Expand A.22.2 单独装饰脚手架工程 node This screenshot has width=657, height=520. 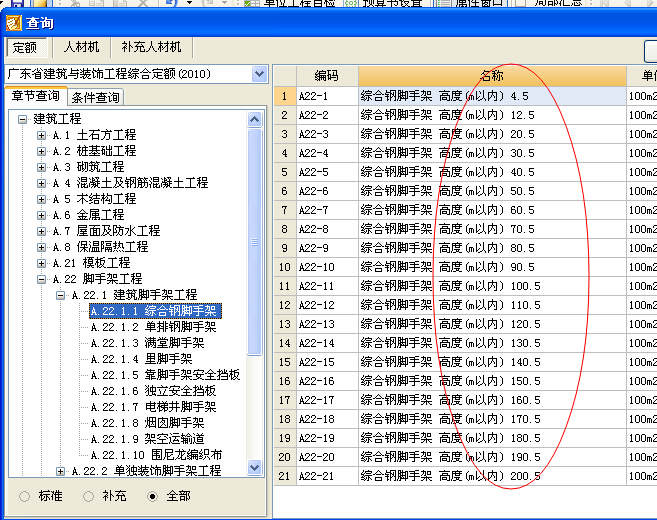(60, 471)
